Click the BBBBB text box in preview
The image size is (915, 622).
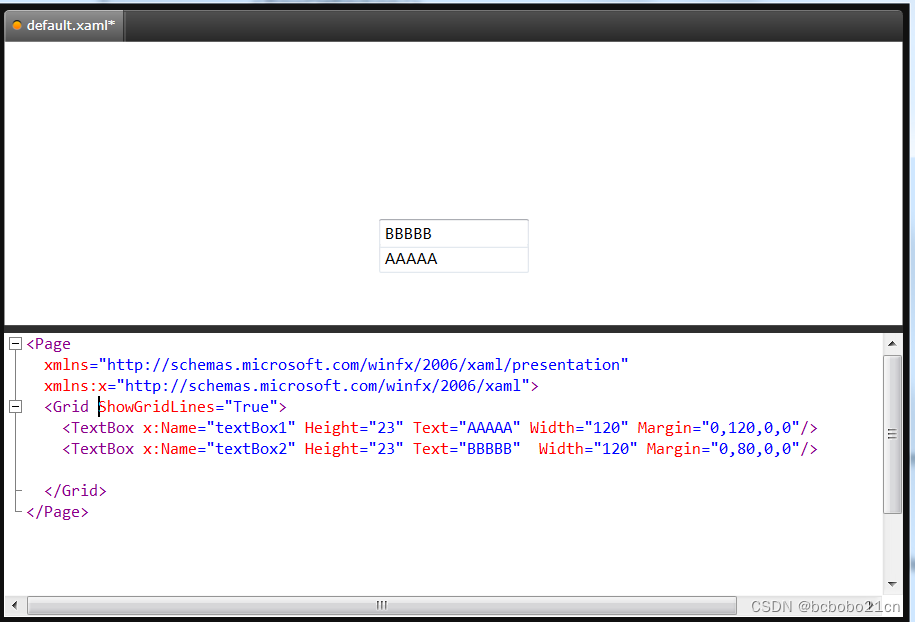coord(453,233)
